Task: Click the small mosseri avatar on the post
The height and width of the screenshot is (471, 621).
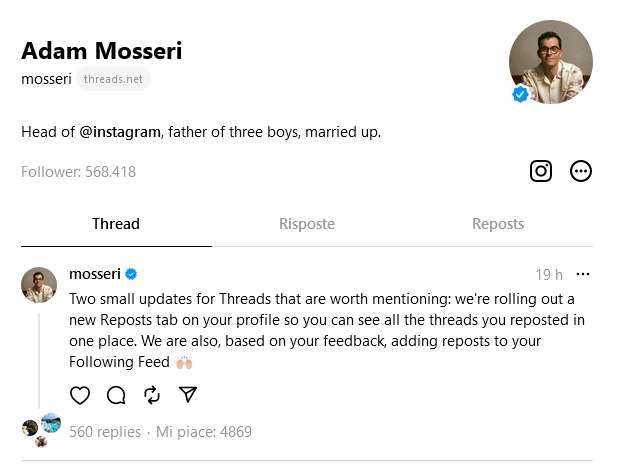Action: 39,285
